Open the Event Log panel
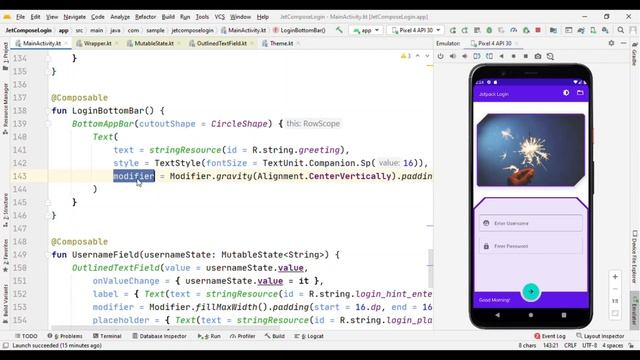 tap(550, 336)
